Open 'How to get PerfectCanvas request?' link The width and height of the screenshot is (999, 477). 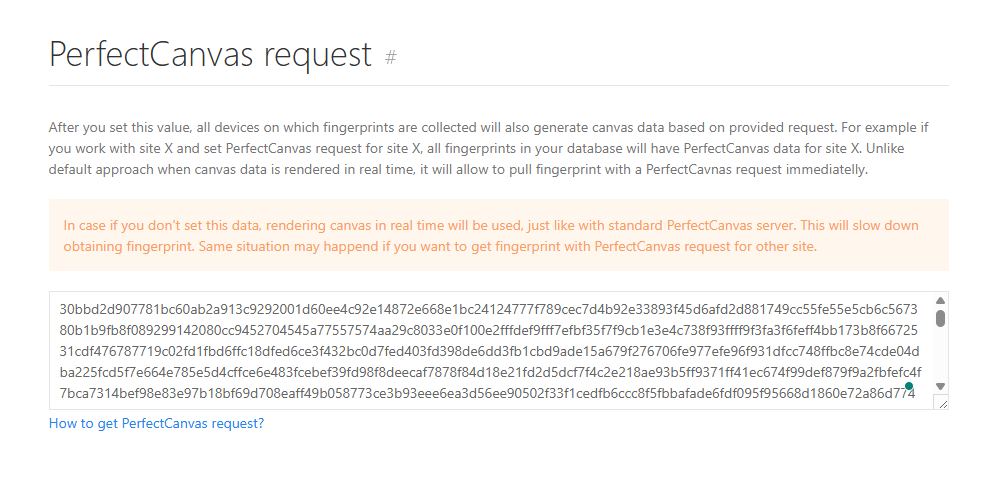pyautogui.click(x=156, y=423)
